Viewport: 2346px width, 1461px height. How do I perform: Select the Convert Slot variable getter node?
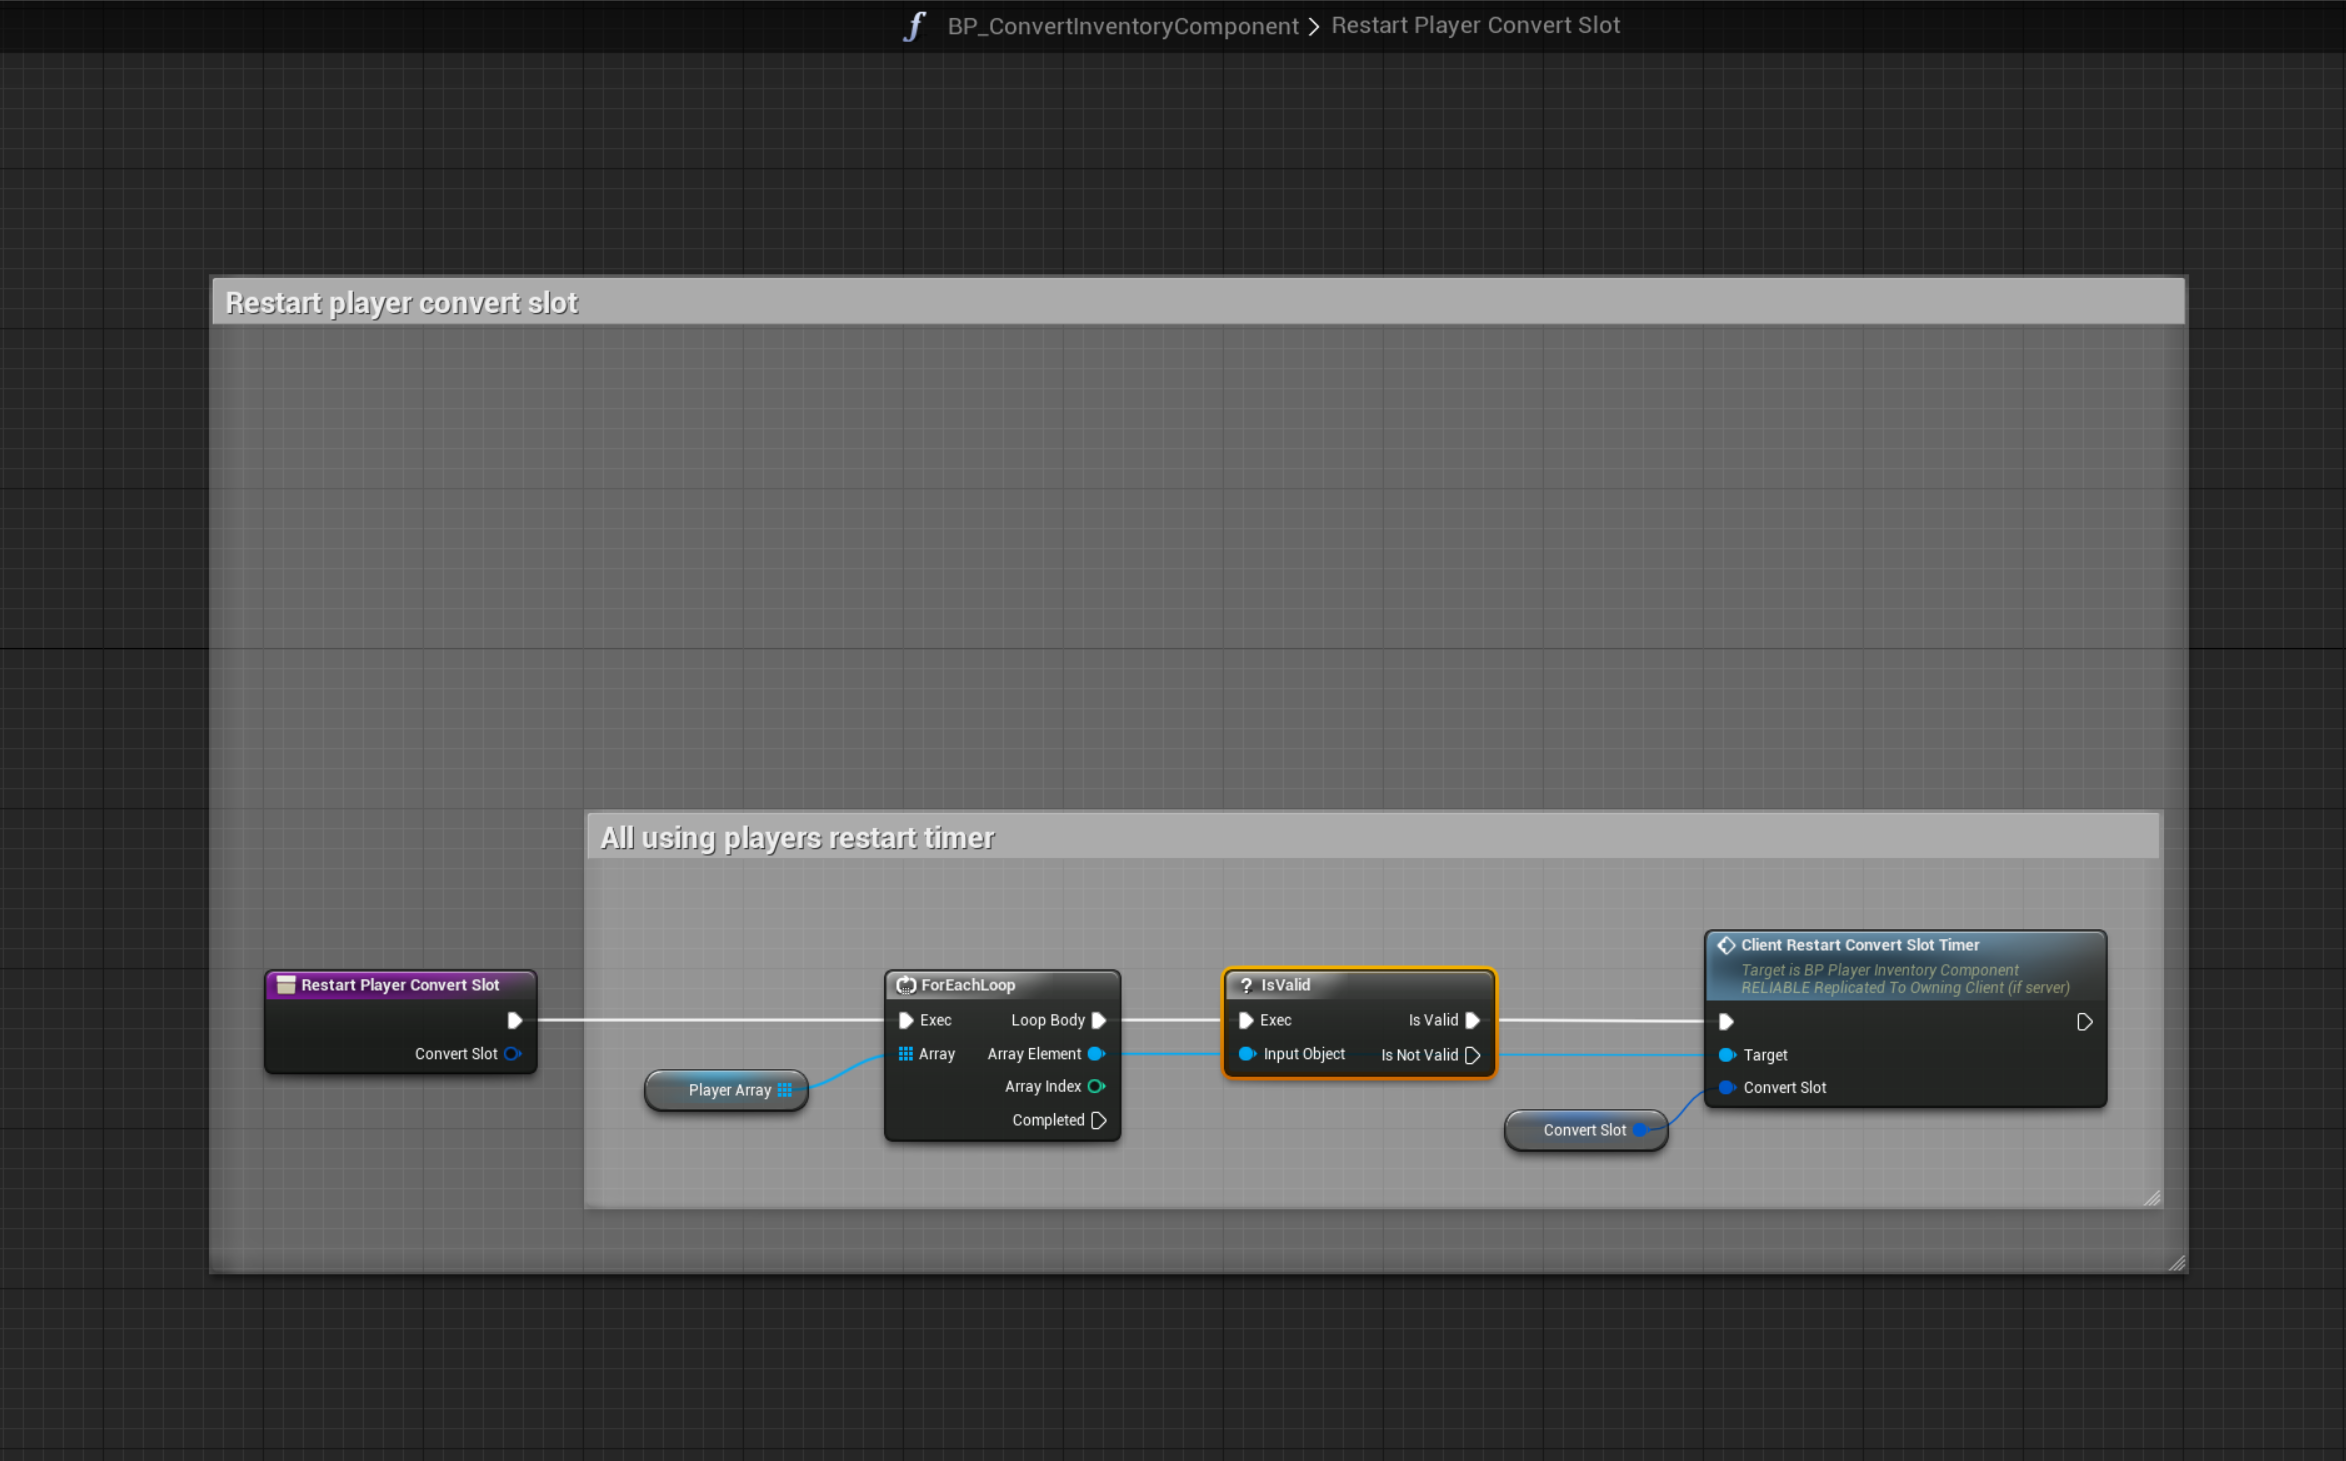click(1583, 1130)
